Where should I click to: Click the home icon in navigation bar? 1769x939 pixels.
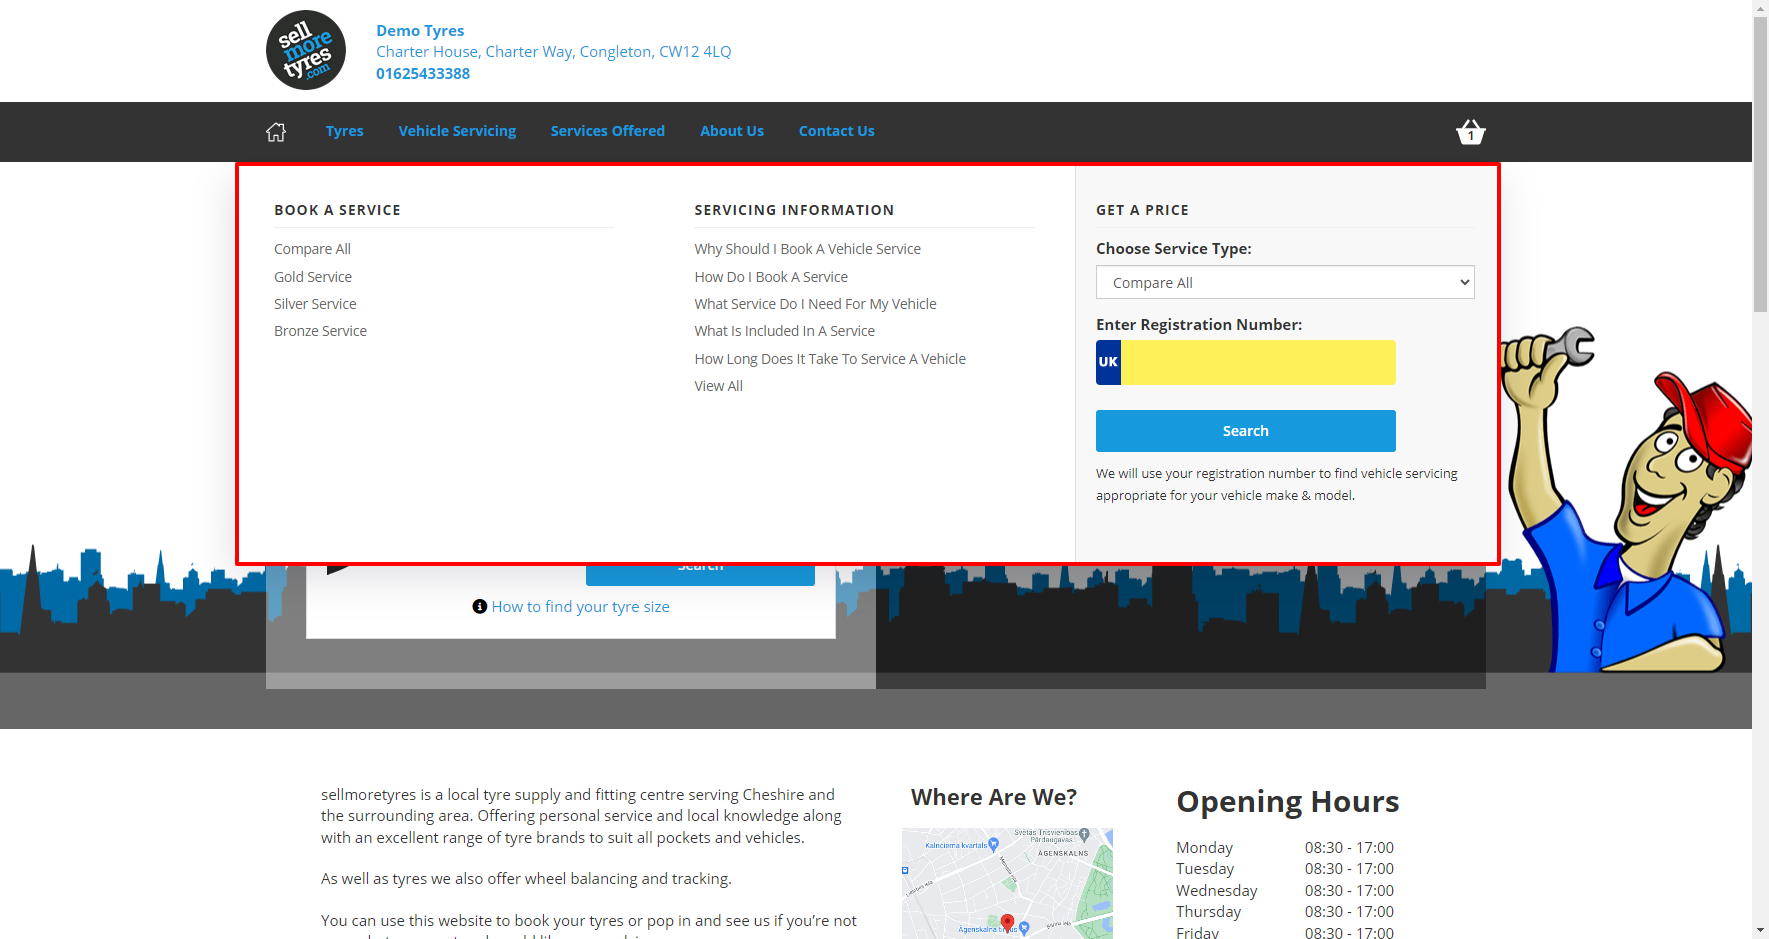point(275,131)
